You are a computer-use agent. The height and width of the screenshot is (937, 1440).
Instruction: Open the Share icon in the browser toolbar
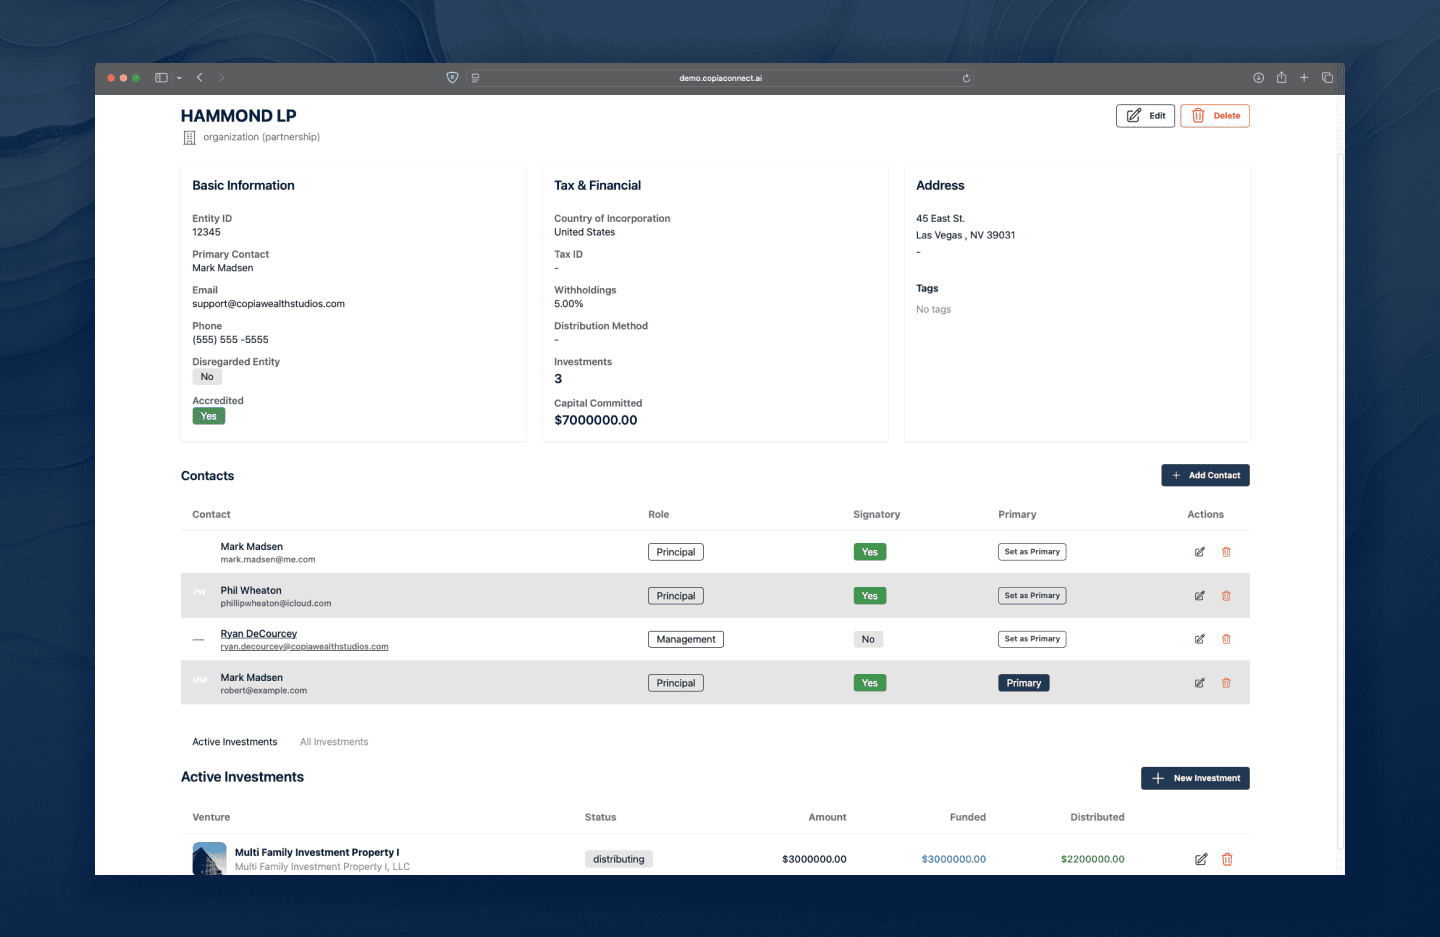[1281, 77]
